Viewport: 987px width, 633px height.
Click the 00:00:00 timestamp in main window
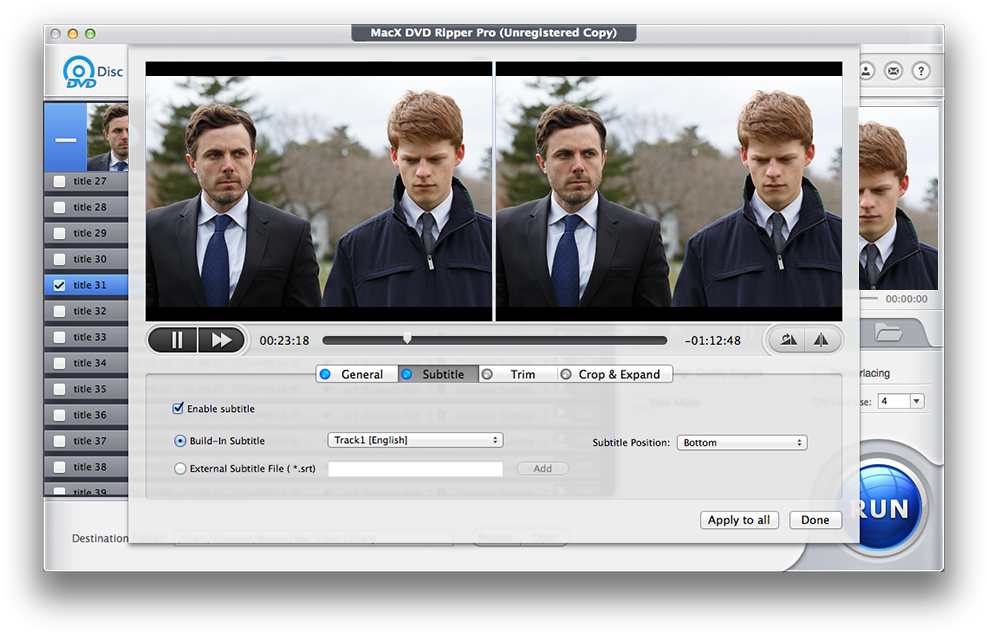(906, 299)
